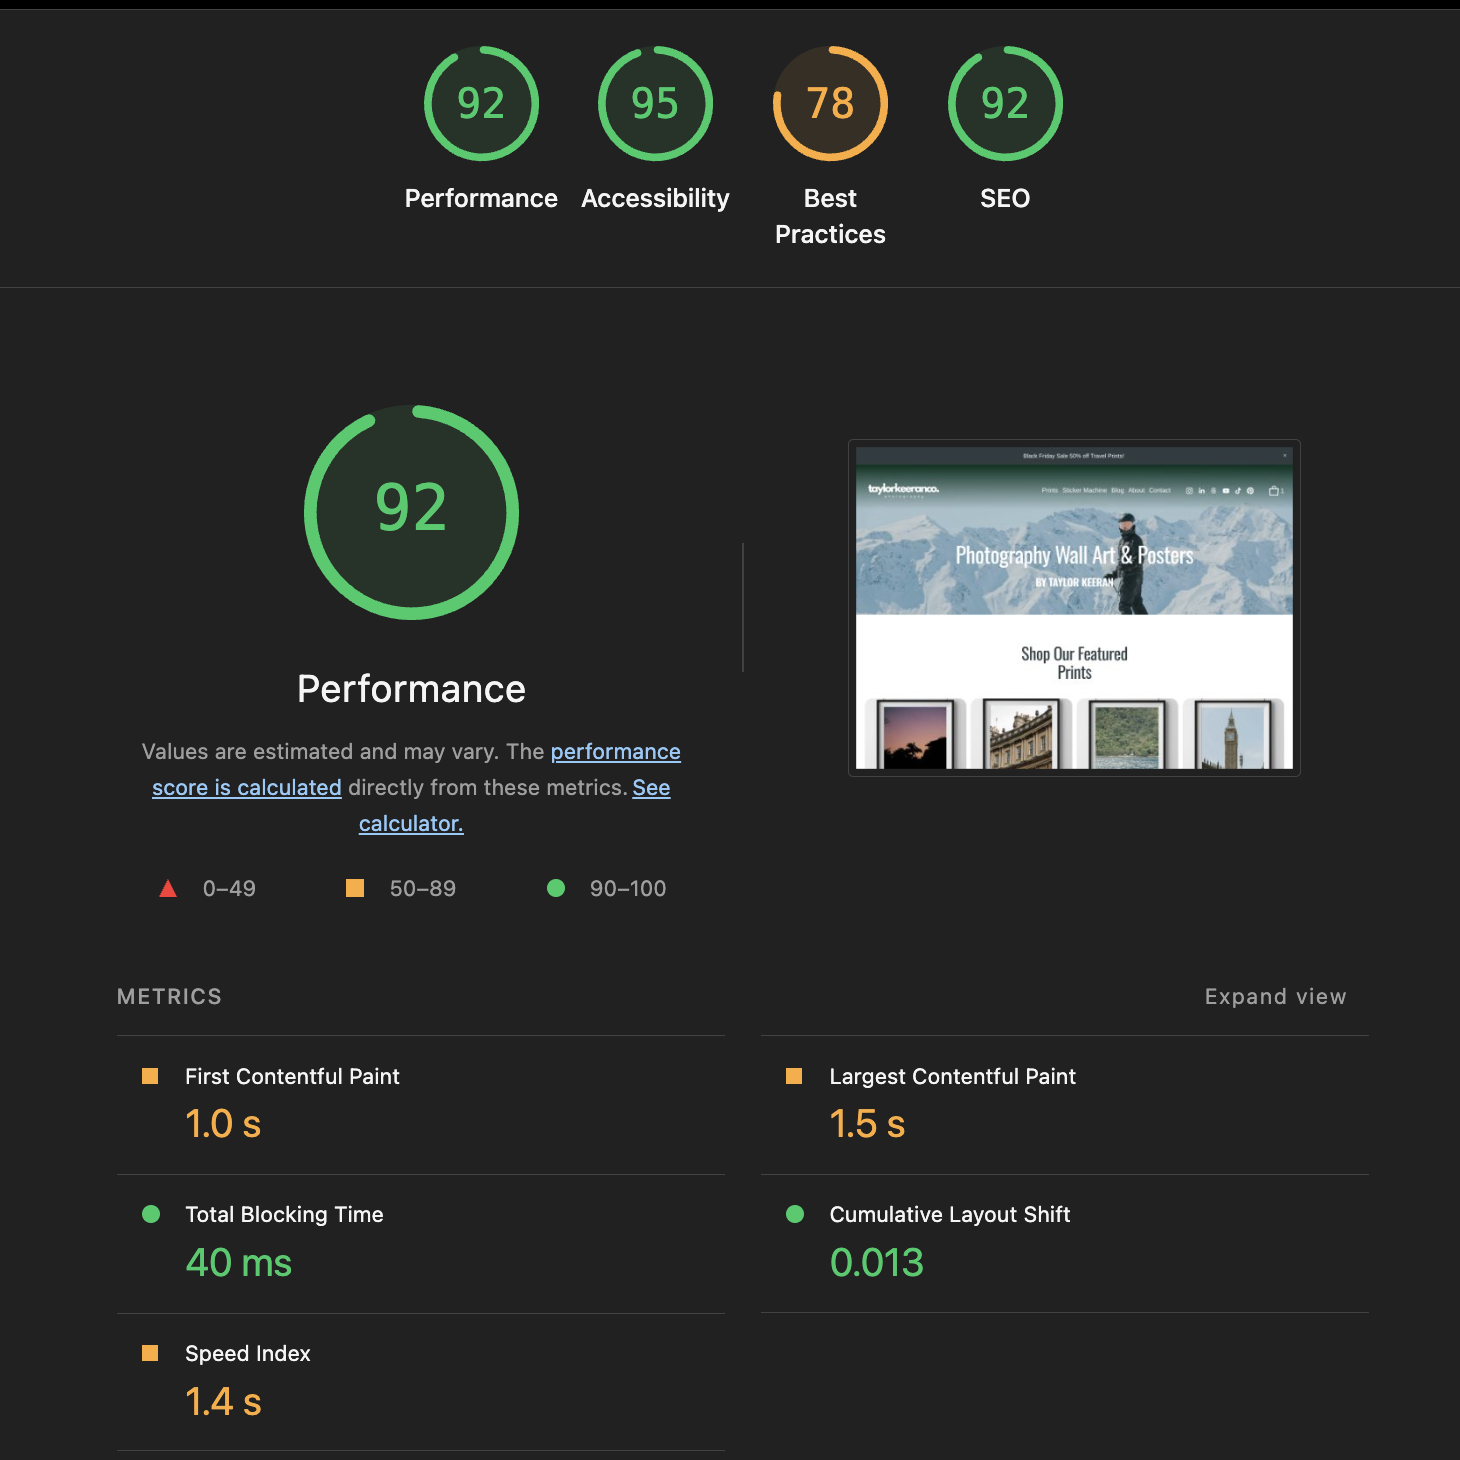The image size is (1460, 1460).
Task: Select the Best Practices score of 78
Action: click(829, 103)
